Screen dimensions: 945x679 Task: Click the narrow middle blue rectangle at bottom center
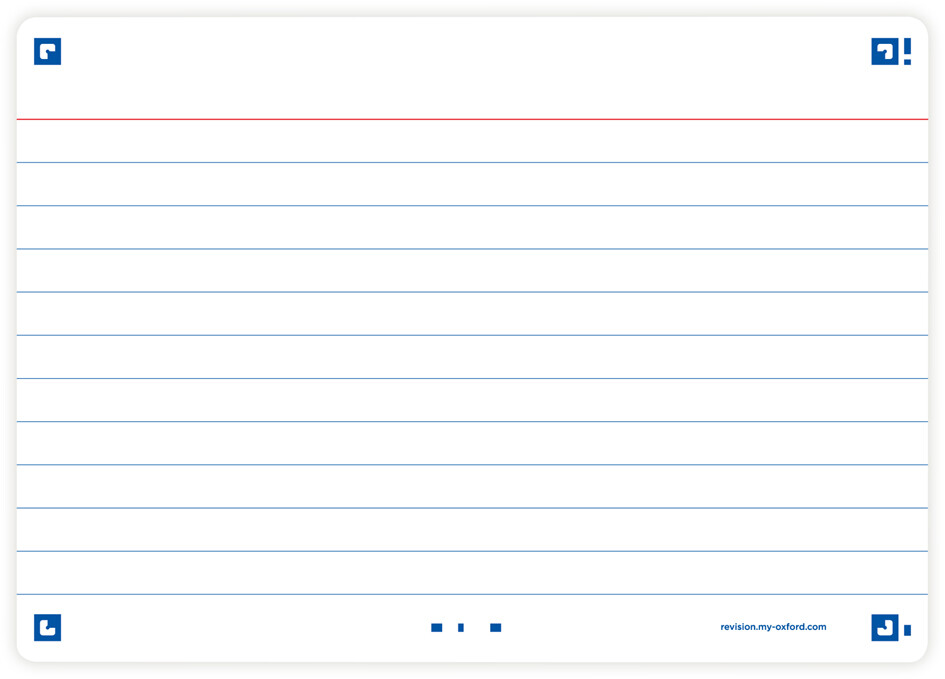[x=461, y=628]
